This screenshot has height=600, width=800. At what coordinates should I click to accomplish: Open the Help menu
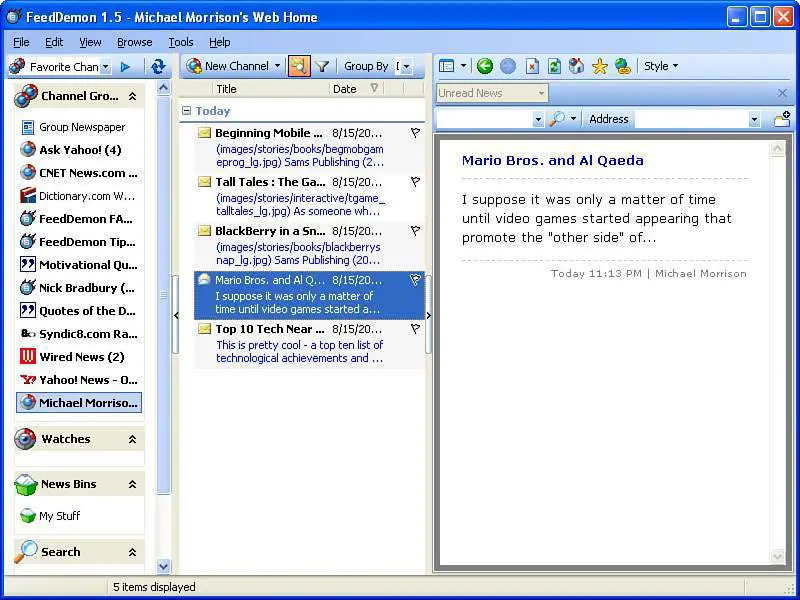tap(219, 42)
